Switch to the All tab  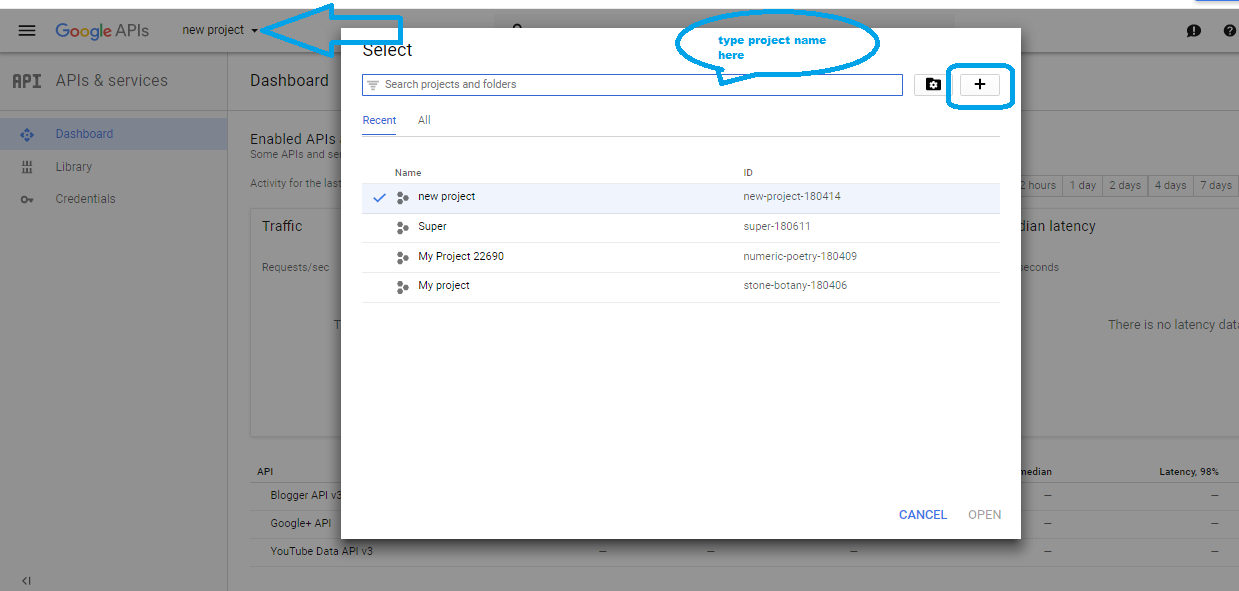tap(424, 120)
